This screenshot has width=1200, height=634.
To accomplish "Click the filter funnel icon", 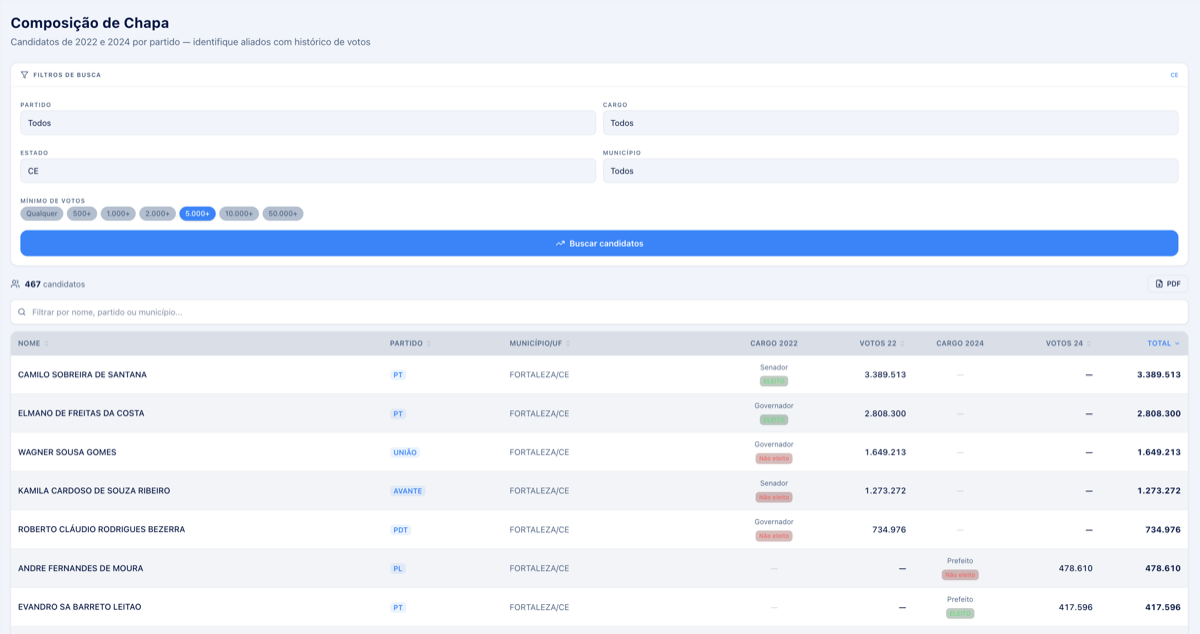I will [24, 75].
